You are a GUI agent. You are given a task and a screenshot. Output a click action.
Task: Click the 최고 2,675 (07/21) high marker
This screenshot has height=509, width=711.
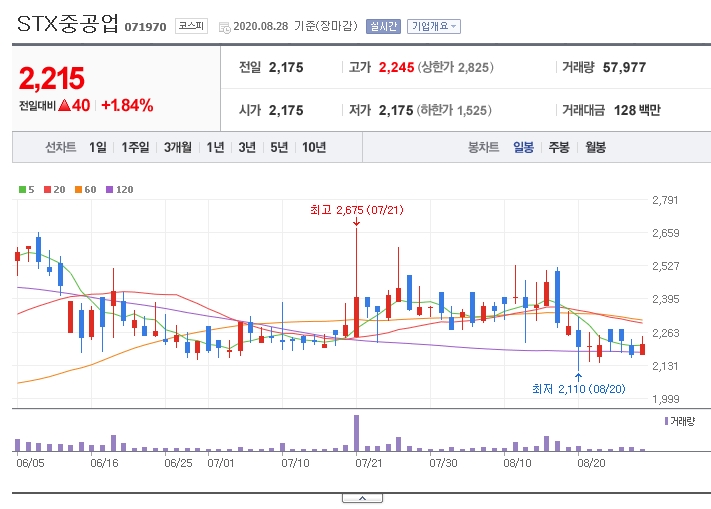(x=356, y=210)
